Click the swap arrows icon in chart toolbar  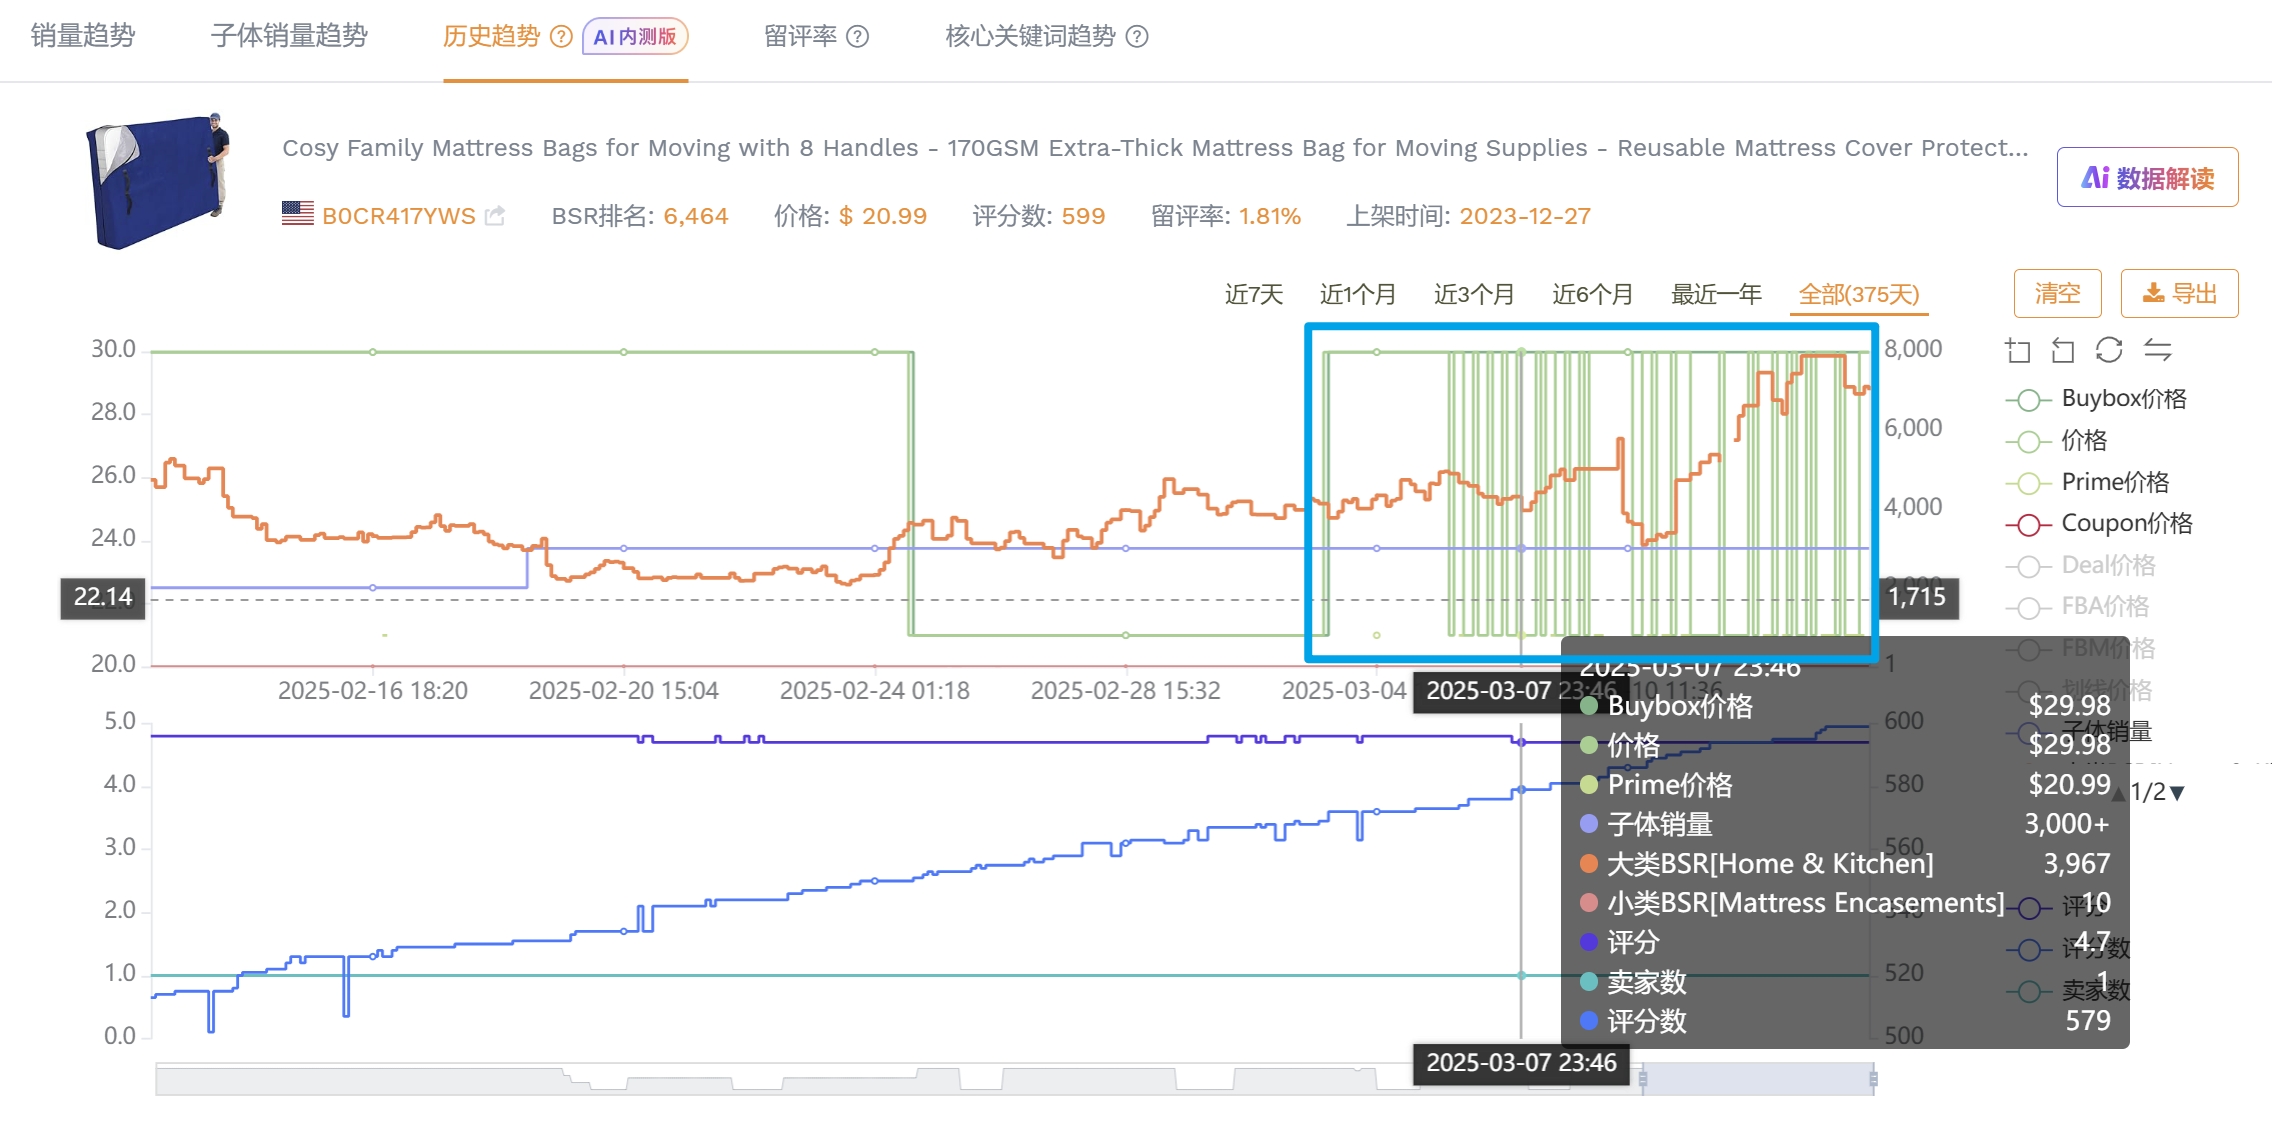(2158, 350)
